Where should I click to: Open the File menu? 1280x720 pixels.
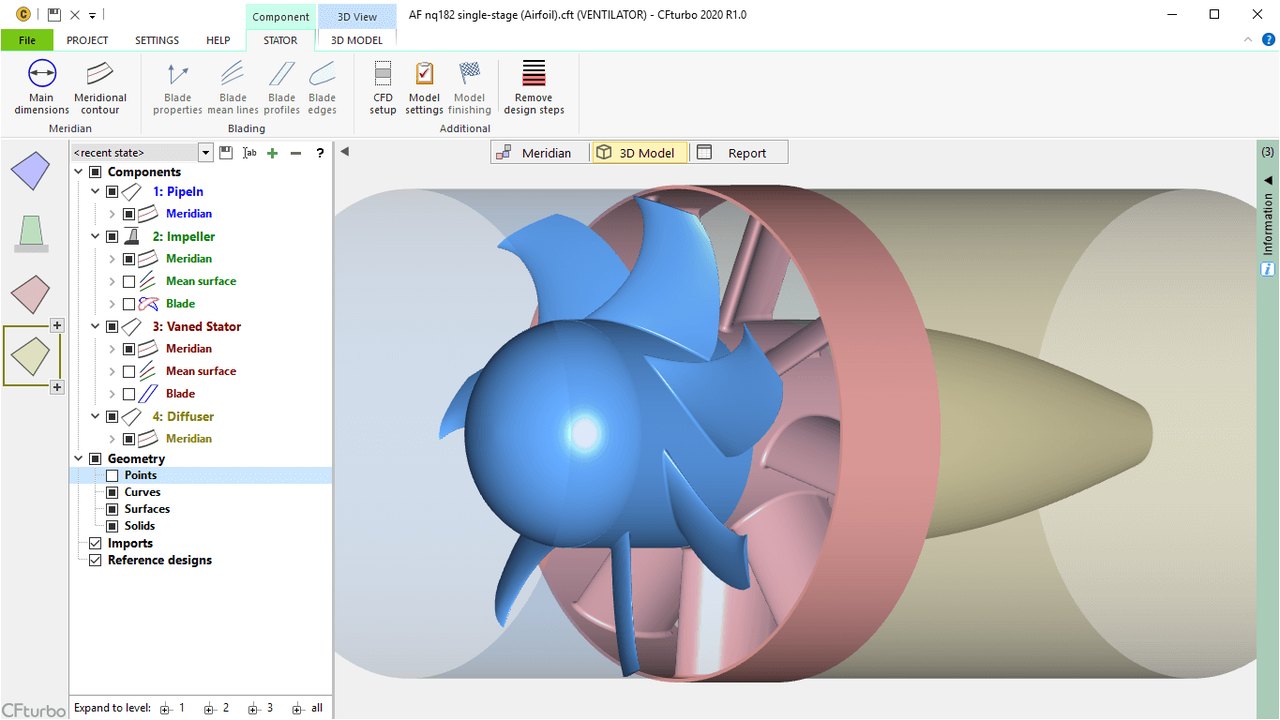tap(27, 40)
